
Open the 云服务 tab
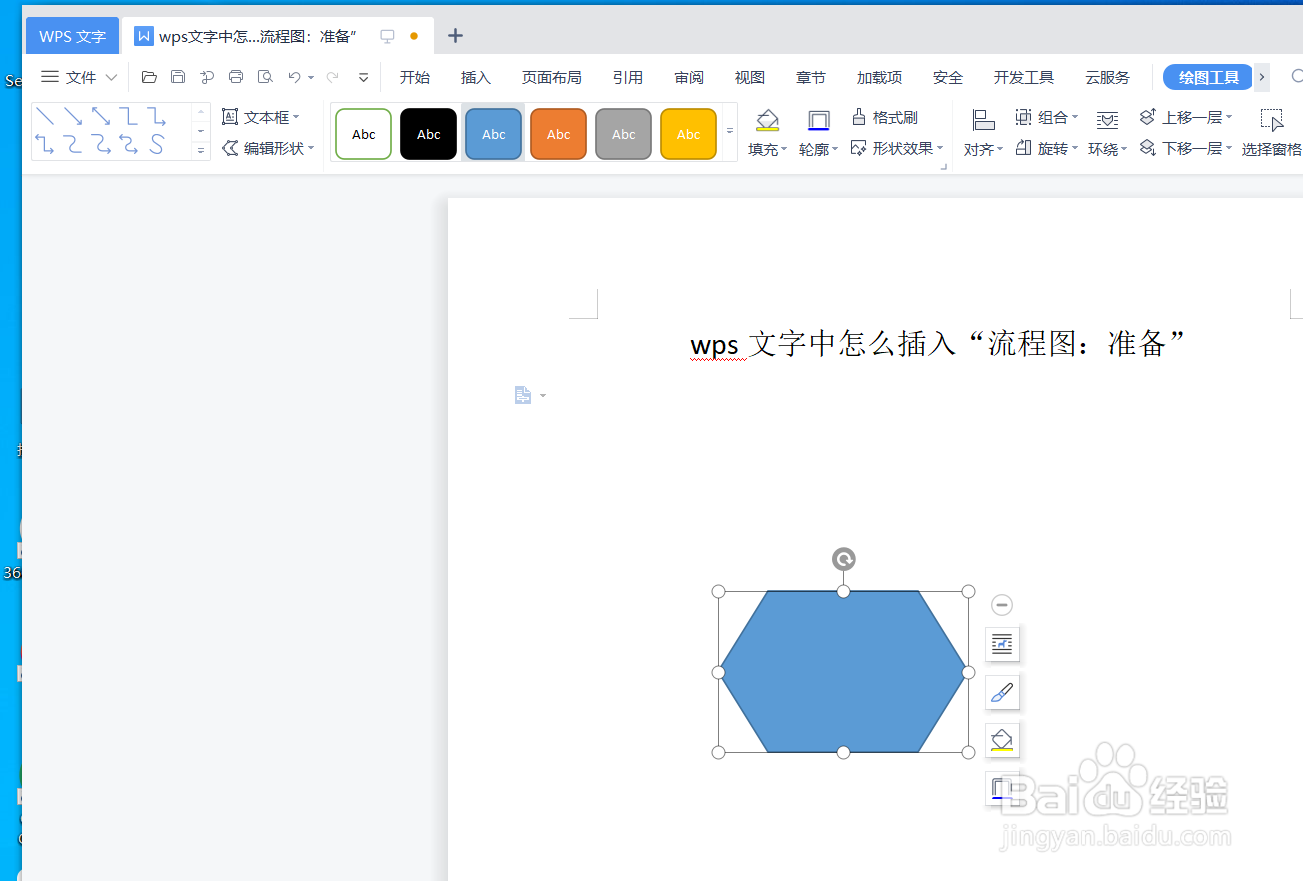click(1108, 77)
